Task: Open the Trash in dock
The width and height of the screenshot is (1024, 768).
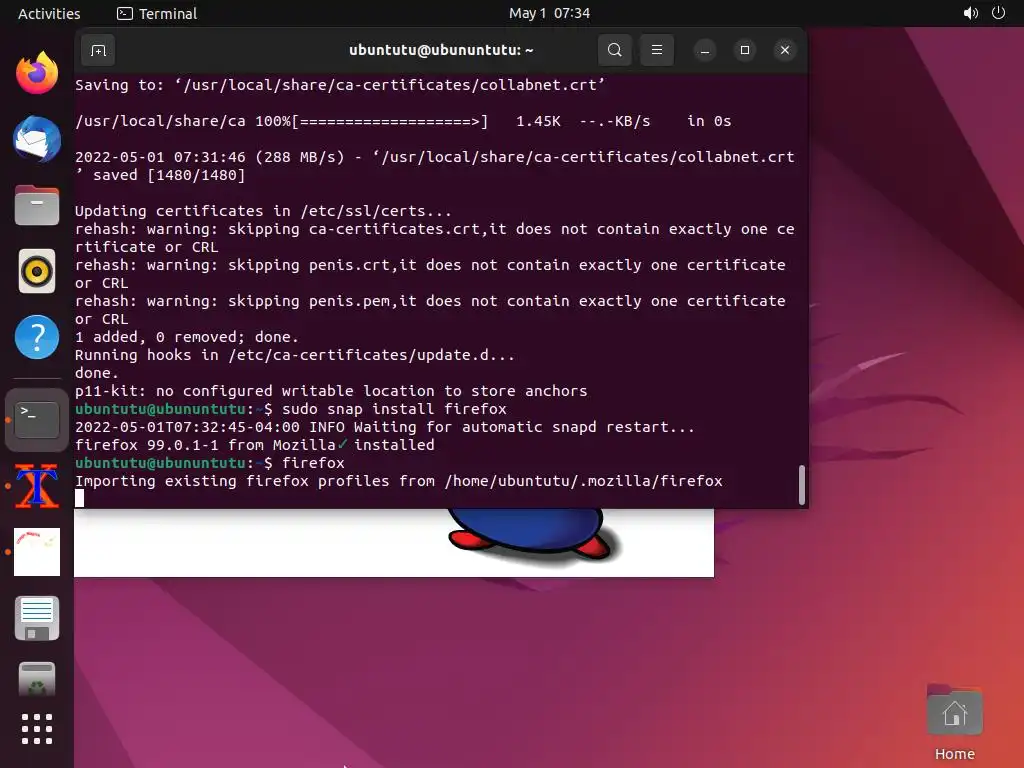Action: [37, 679]
